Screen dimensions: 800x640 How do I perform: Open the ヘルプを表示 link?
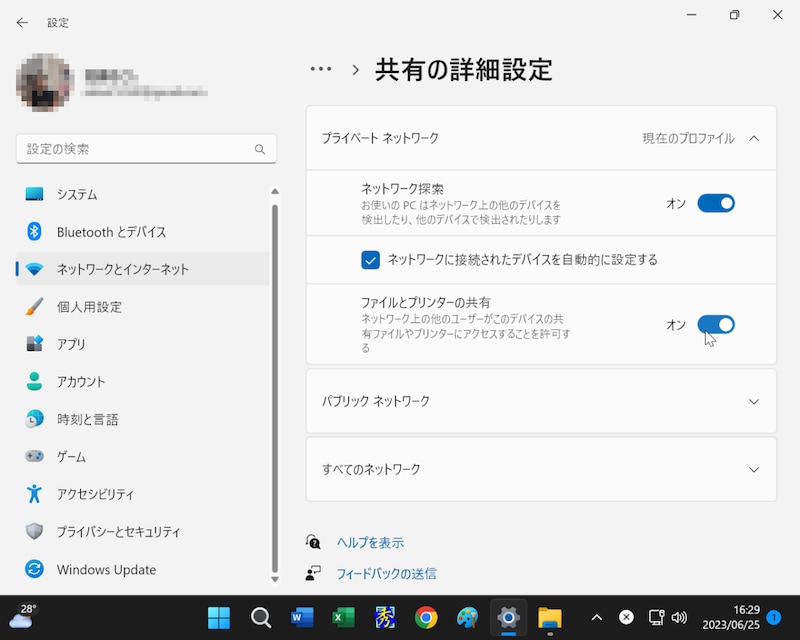tap(370, 542)
